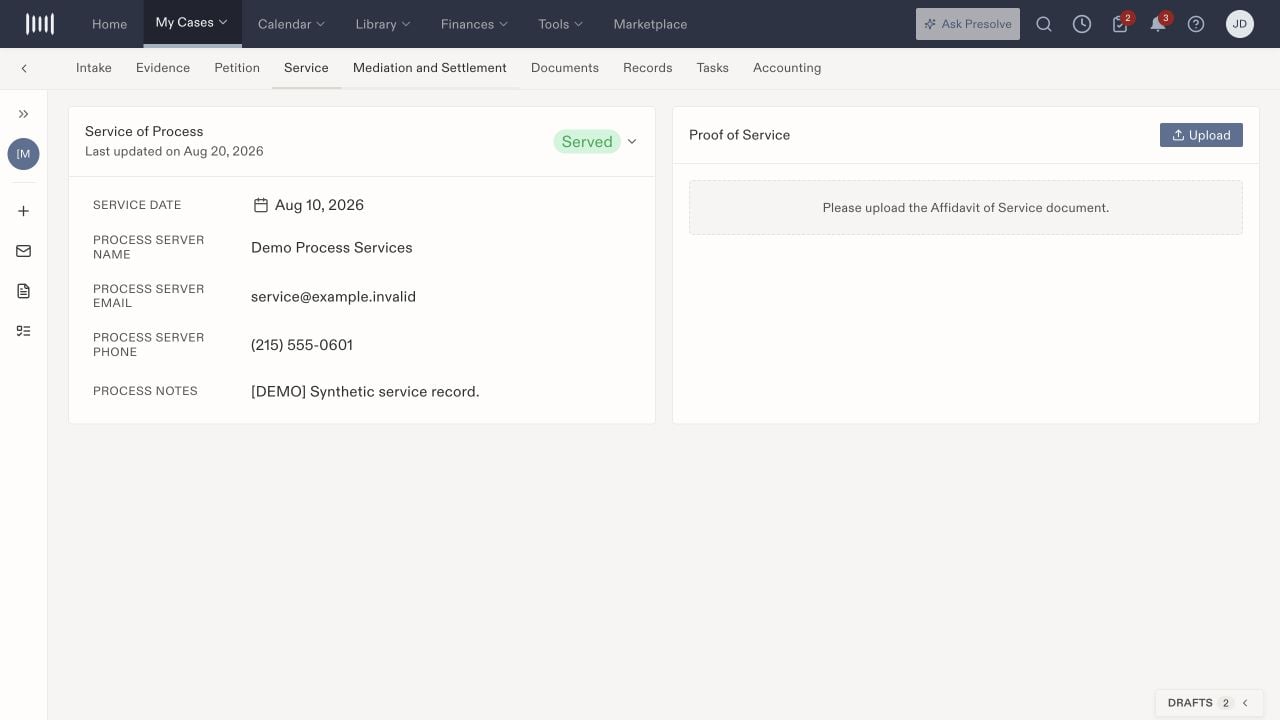
Task: Go back with the left arrow icon
Action: coord(24,68)
